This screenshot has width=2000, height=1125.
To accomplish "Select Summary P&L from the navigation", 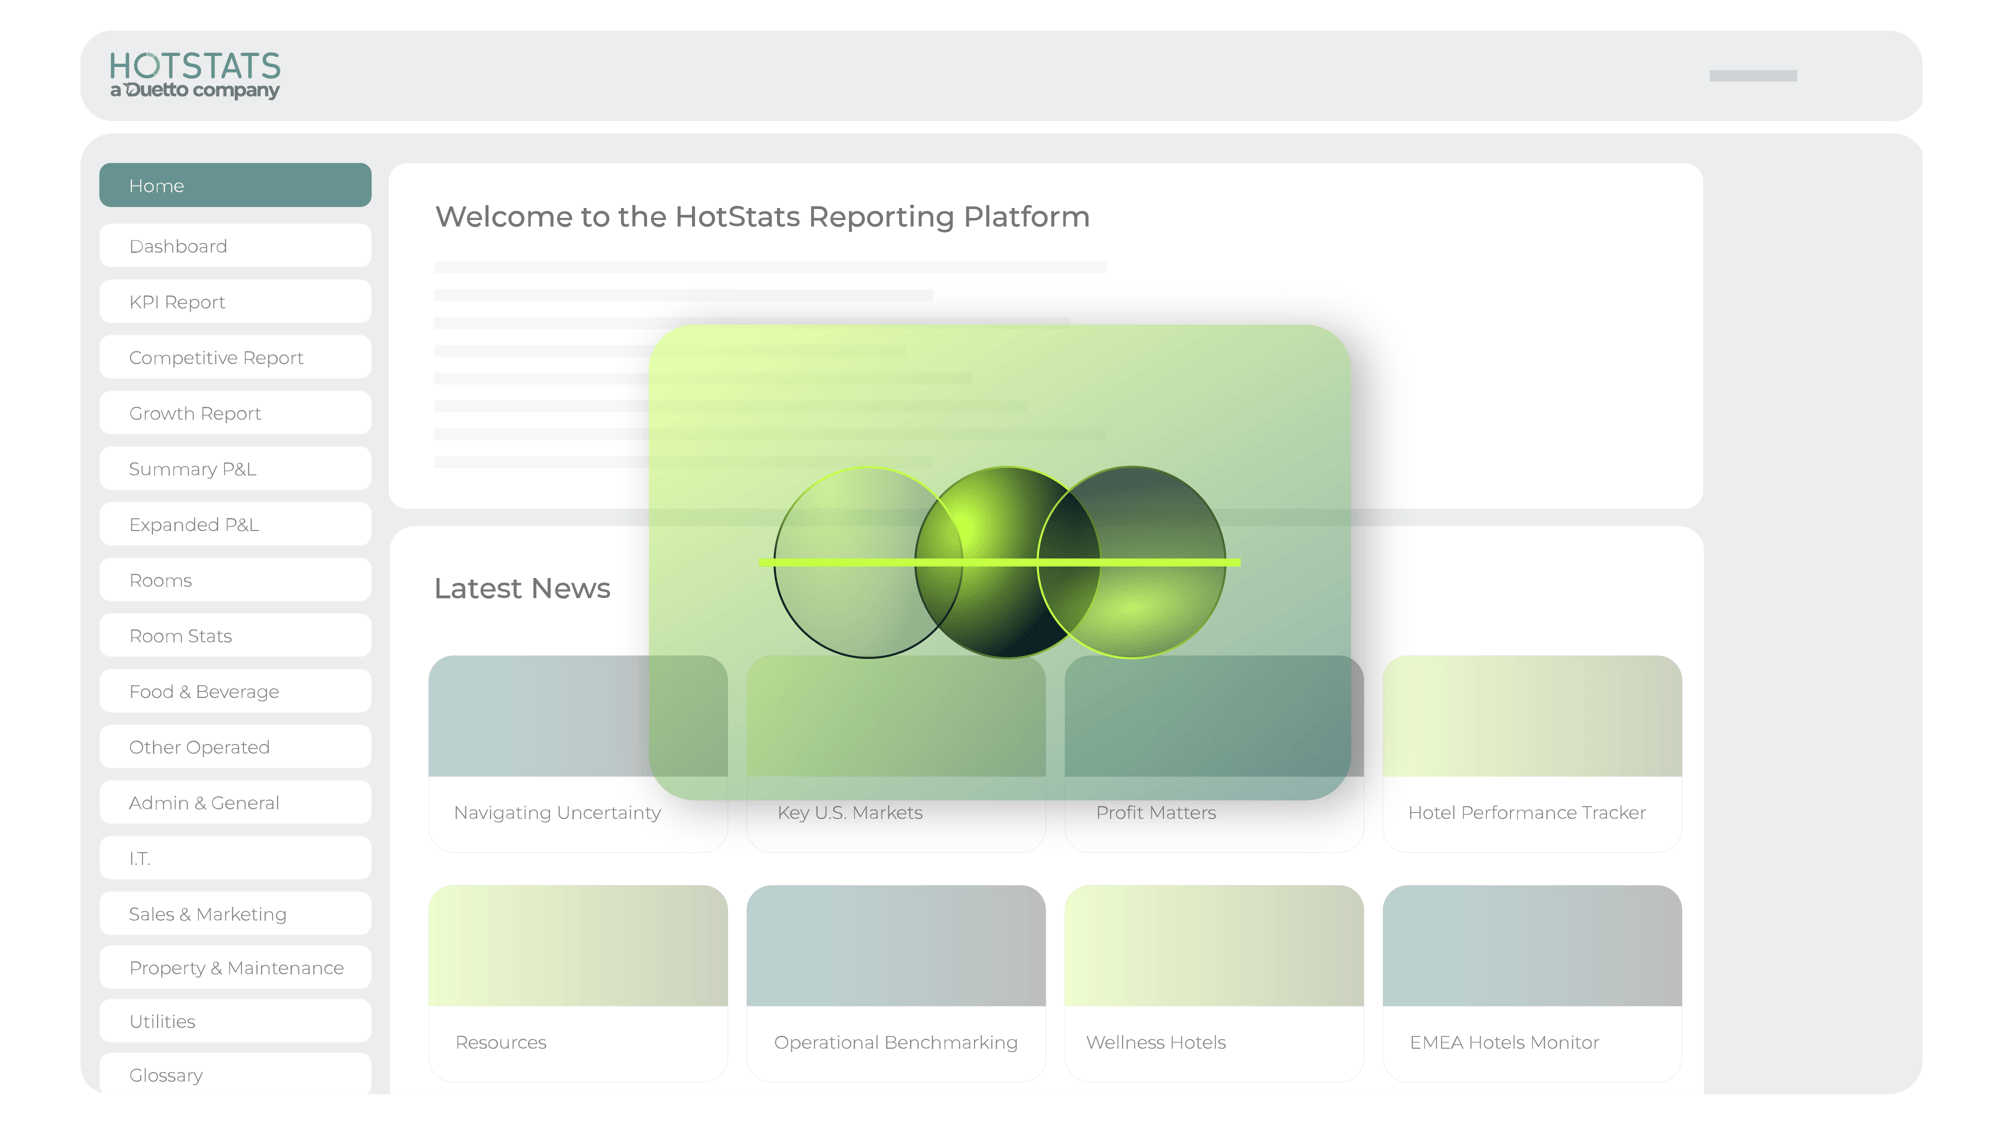I will [234, 468].
